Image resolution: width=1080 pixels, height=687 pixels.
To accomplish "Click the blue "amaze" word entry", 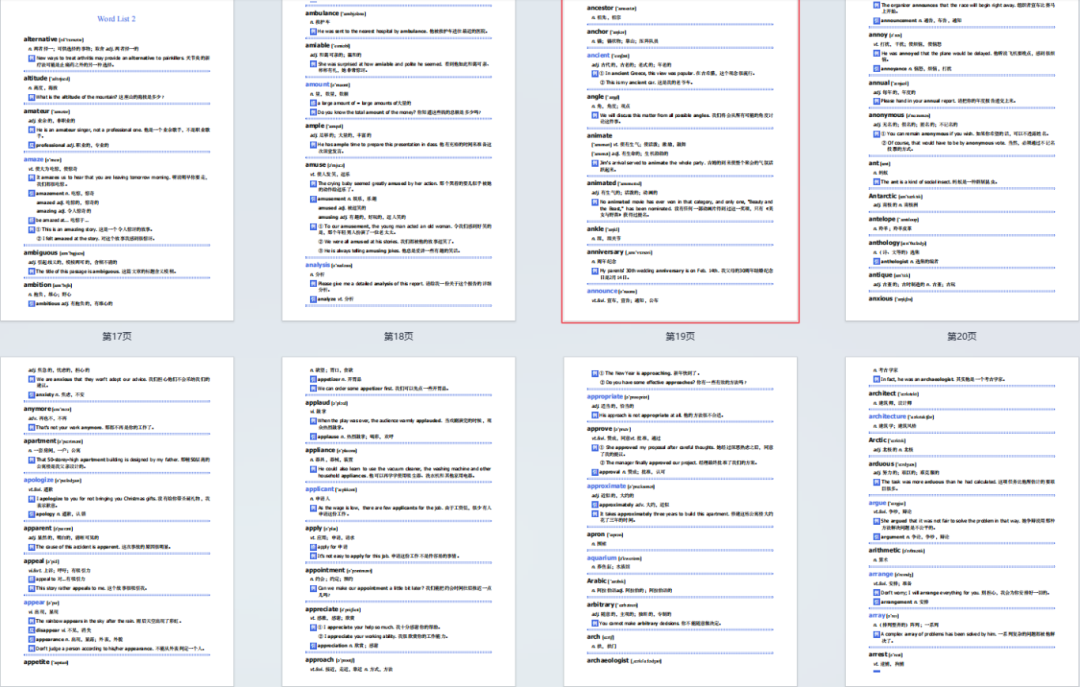I will (x=34, y=160).
